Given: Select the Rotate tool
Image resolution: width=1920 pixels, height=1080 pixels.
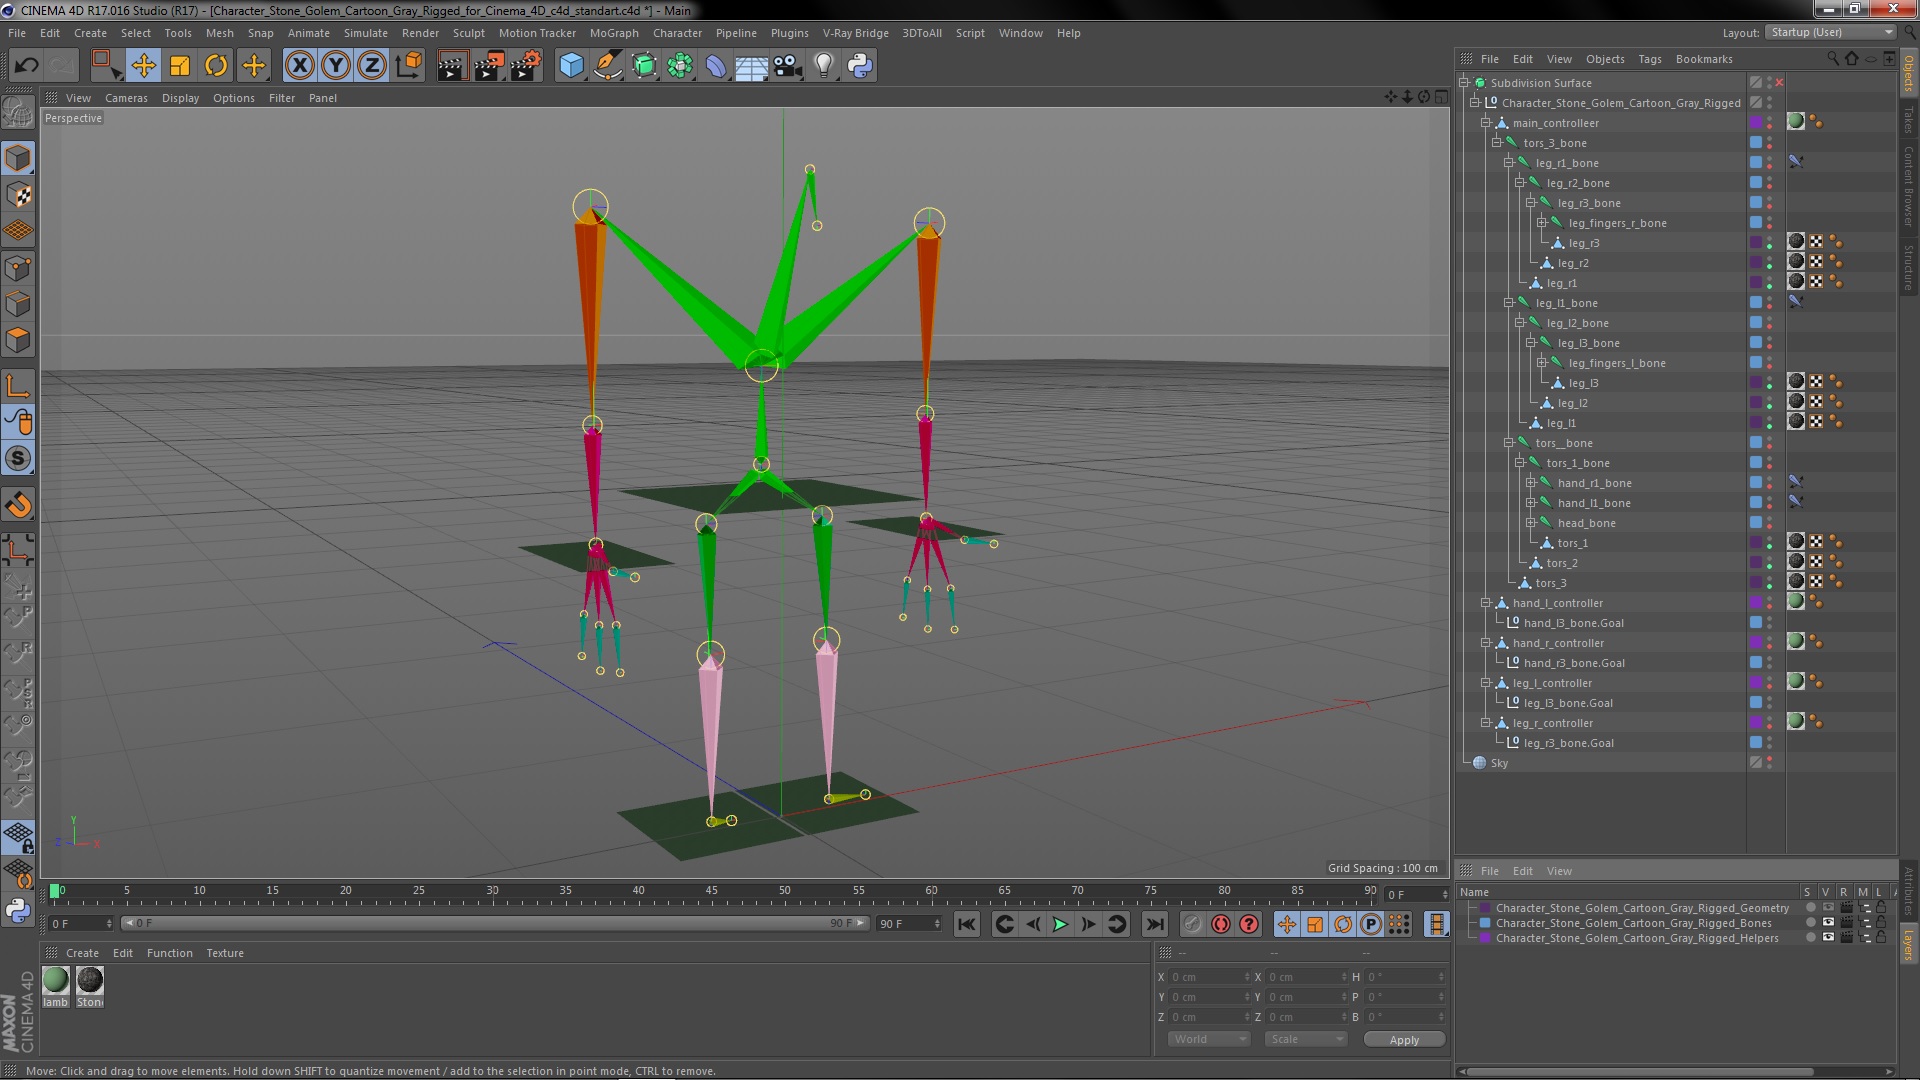Looking at the screenshot, I should 216,66.
